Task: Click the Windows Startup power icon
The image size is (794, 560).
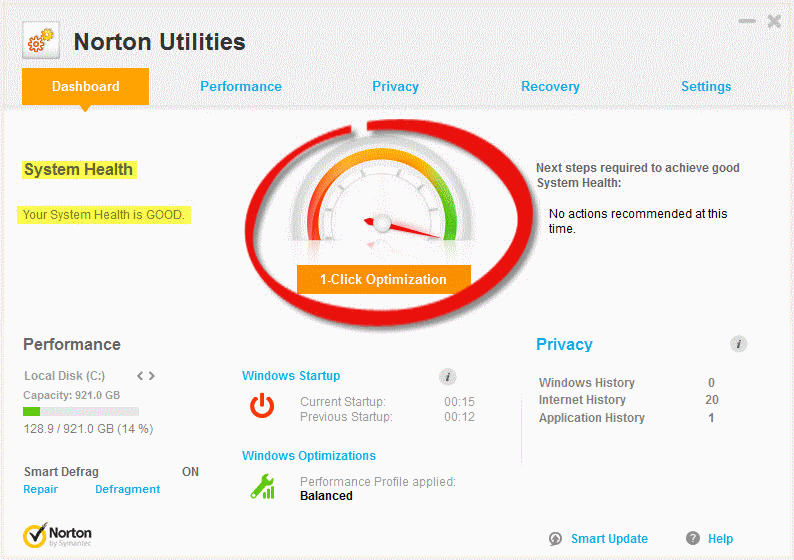Action: 262,405
